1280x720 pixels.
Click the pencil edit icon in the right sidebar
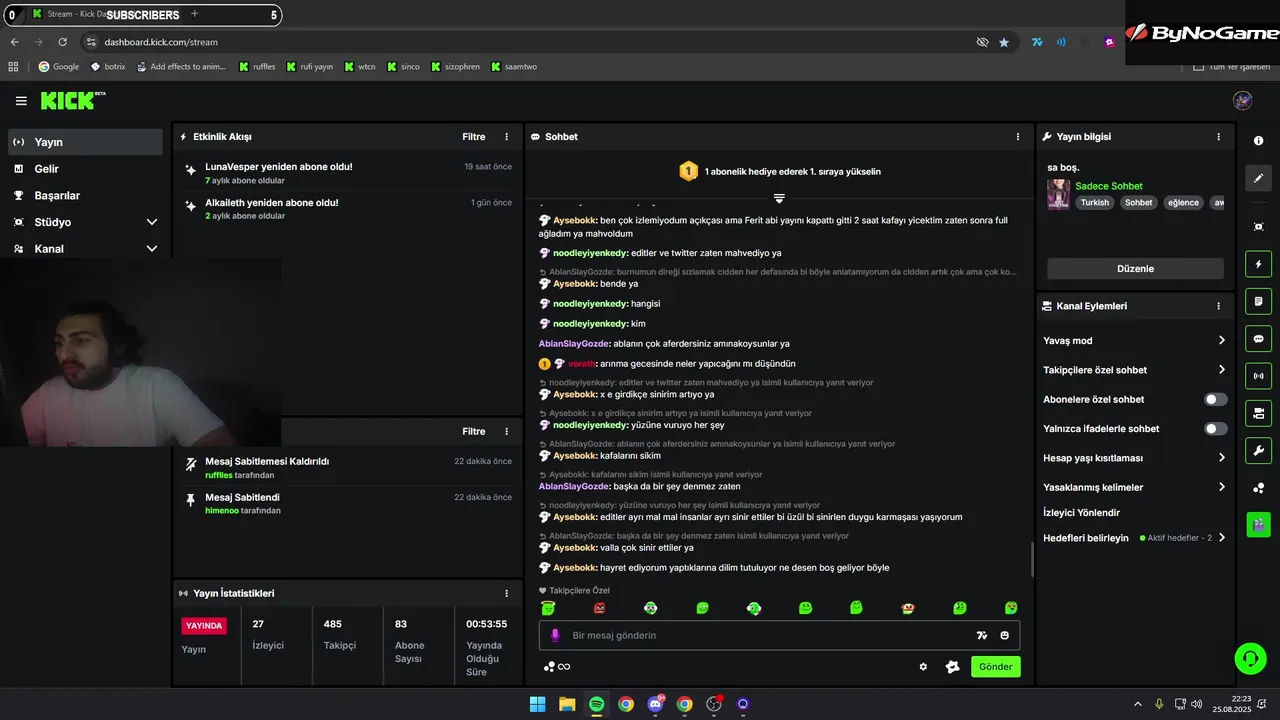[1258, 178]
